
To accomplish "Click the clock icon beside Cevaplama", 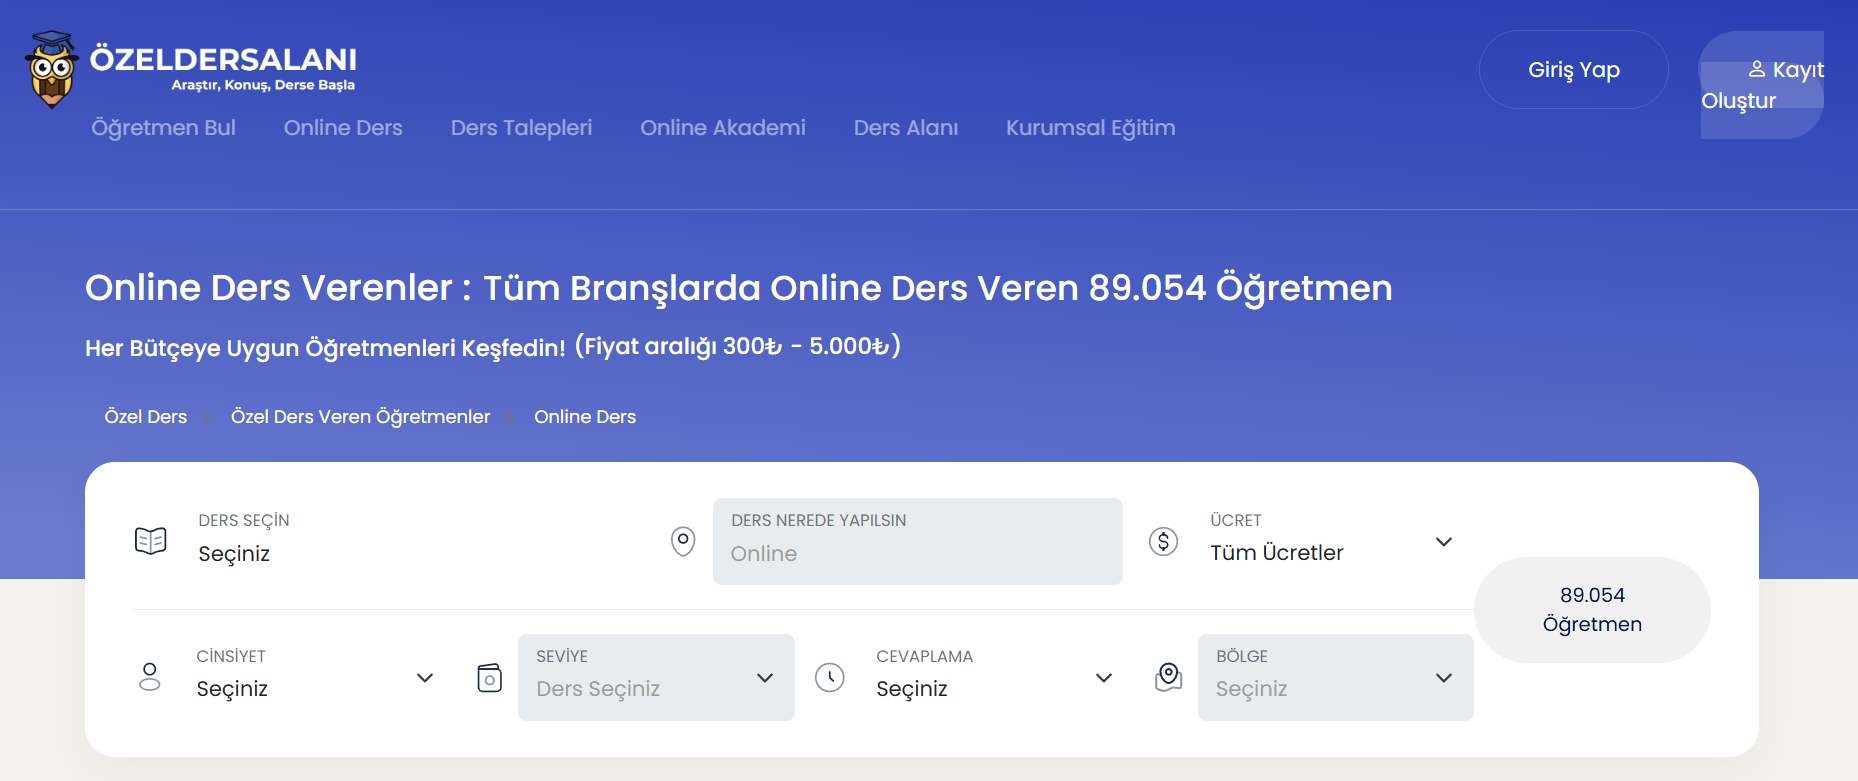I will 830,677.
